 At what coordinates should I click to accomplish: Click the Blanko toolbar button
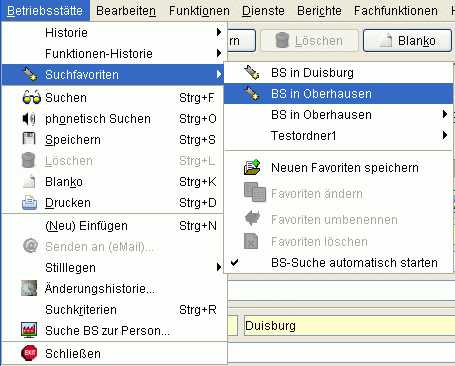[x=407, y=41]
